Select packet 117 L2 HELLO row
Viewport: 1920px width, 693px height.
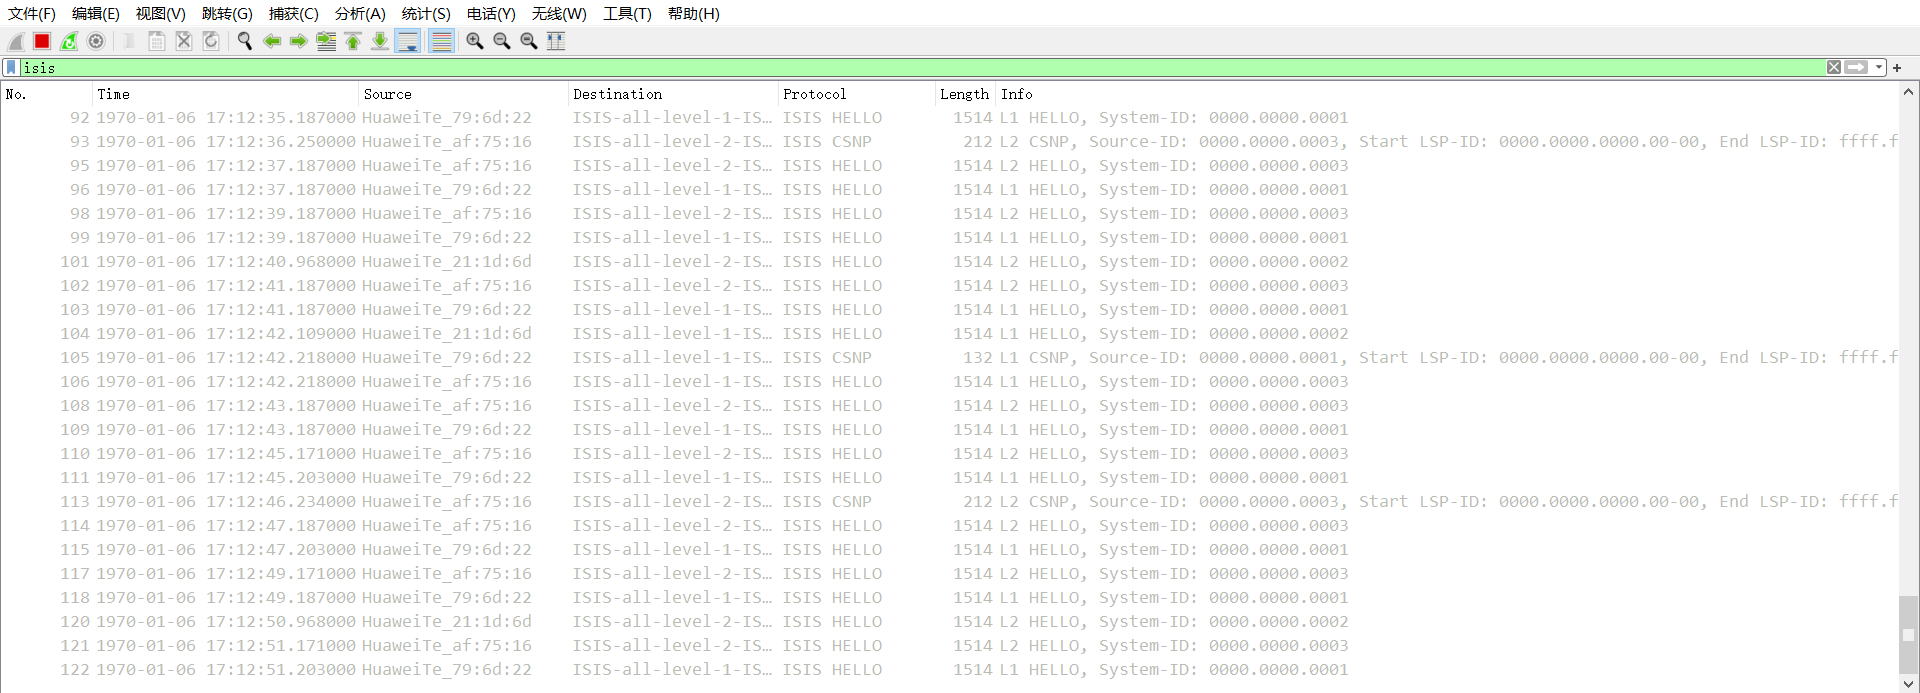click(x=950, y=574)
